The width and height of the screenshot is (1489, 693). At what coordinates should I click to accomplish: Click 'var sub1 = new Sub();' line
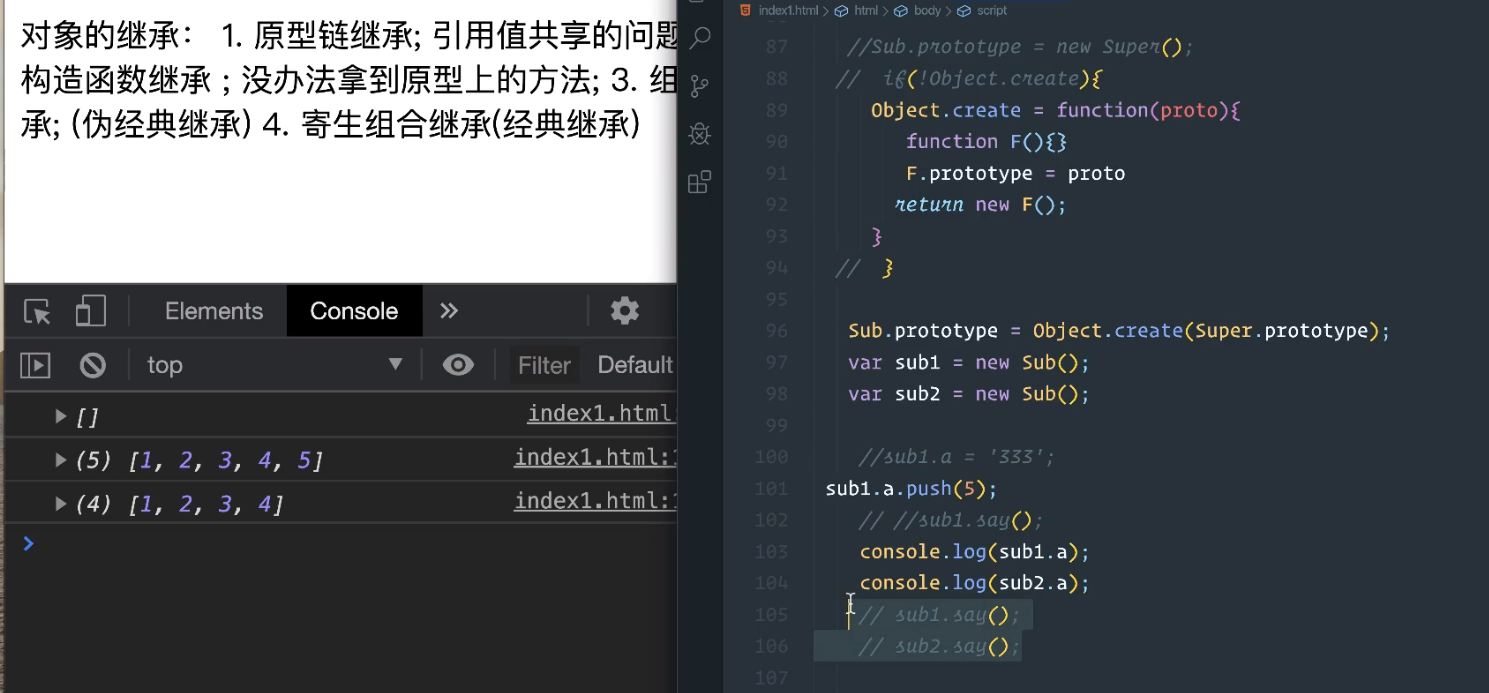point(968,362)
